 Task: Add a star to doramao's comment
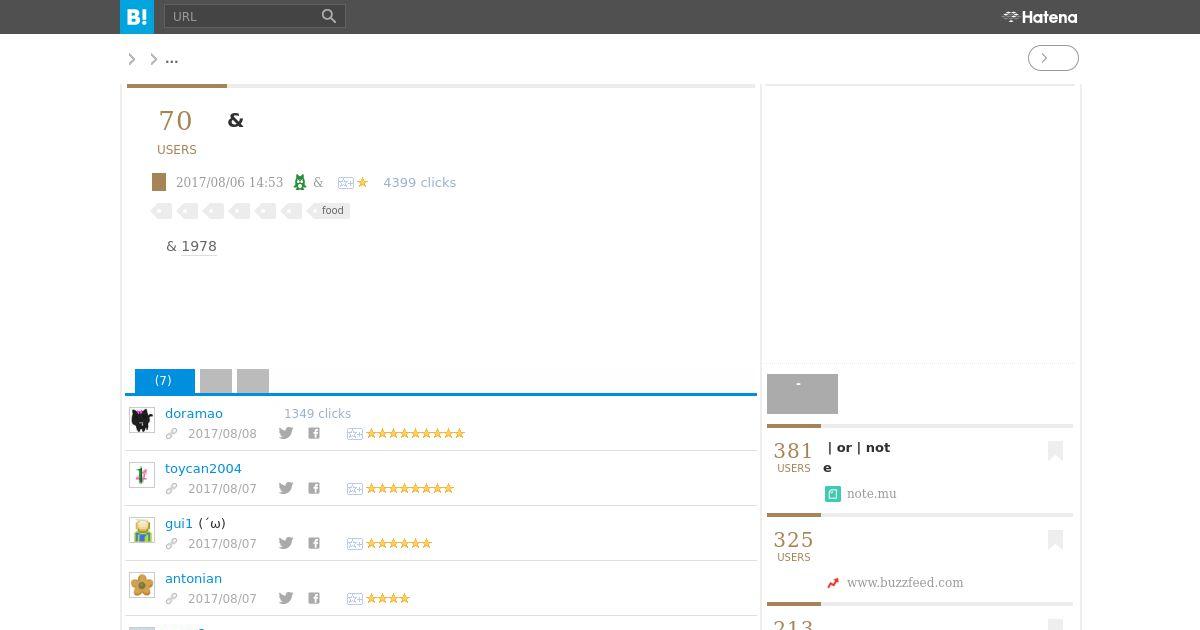(x=354, y=434)
